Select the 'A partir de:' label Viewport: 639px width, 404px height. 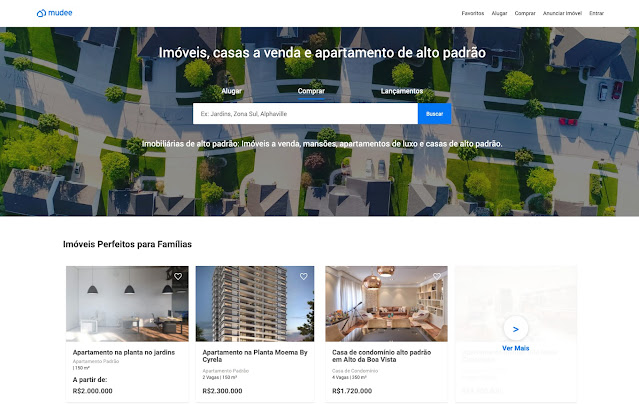(x=90, y=380)
